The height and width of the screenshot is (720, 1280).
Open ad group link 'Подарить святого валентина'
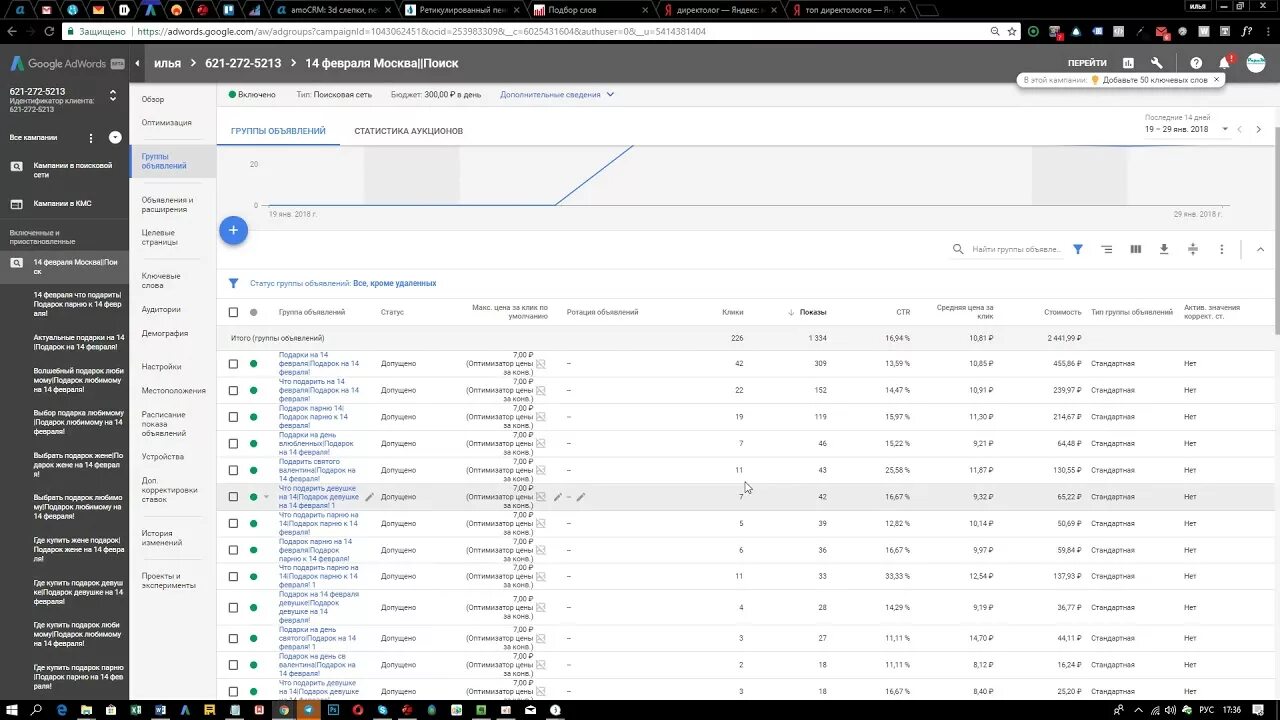317,470
